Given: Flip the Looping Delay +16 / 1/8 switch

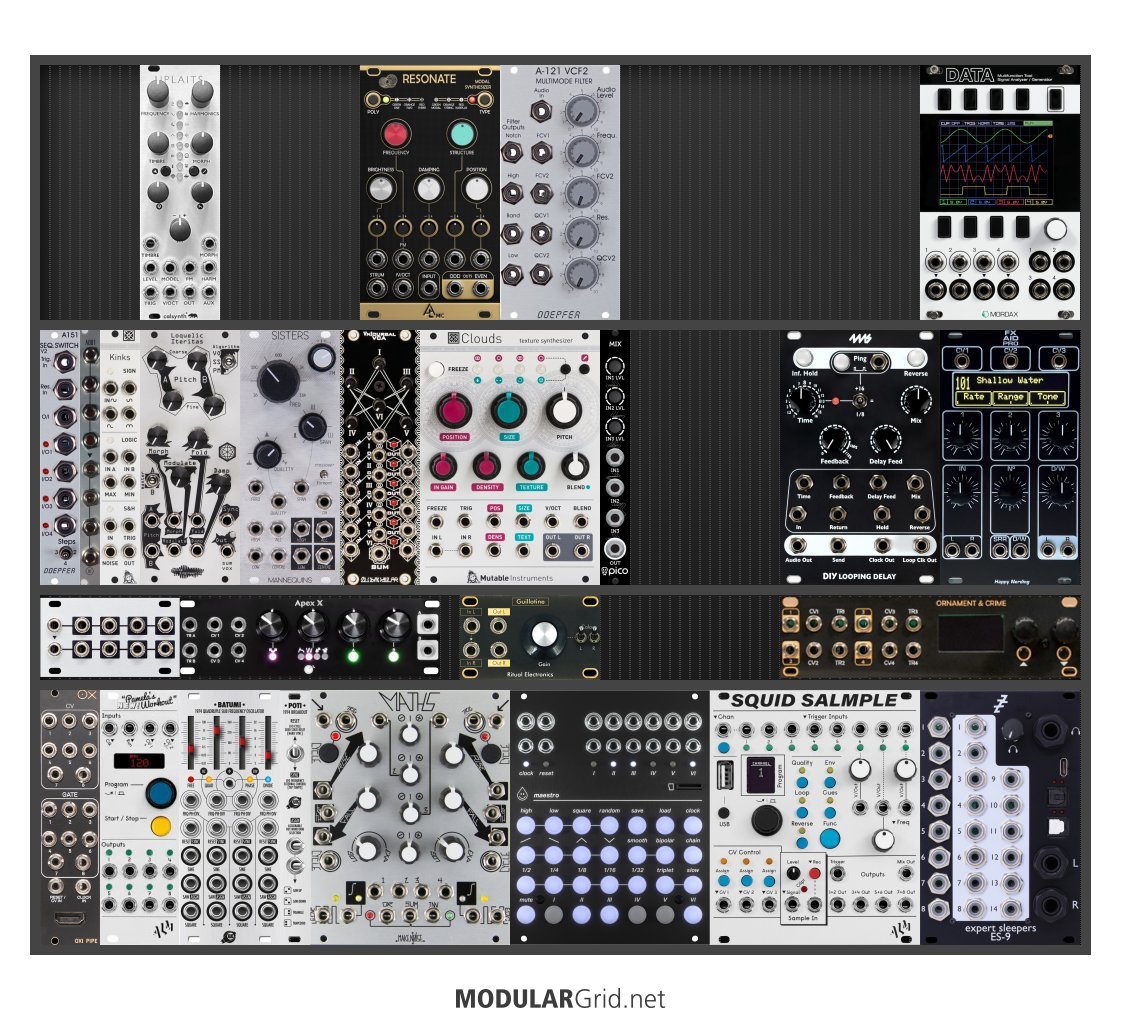Looking at the screenshot, I should (x=859, y=401).
